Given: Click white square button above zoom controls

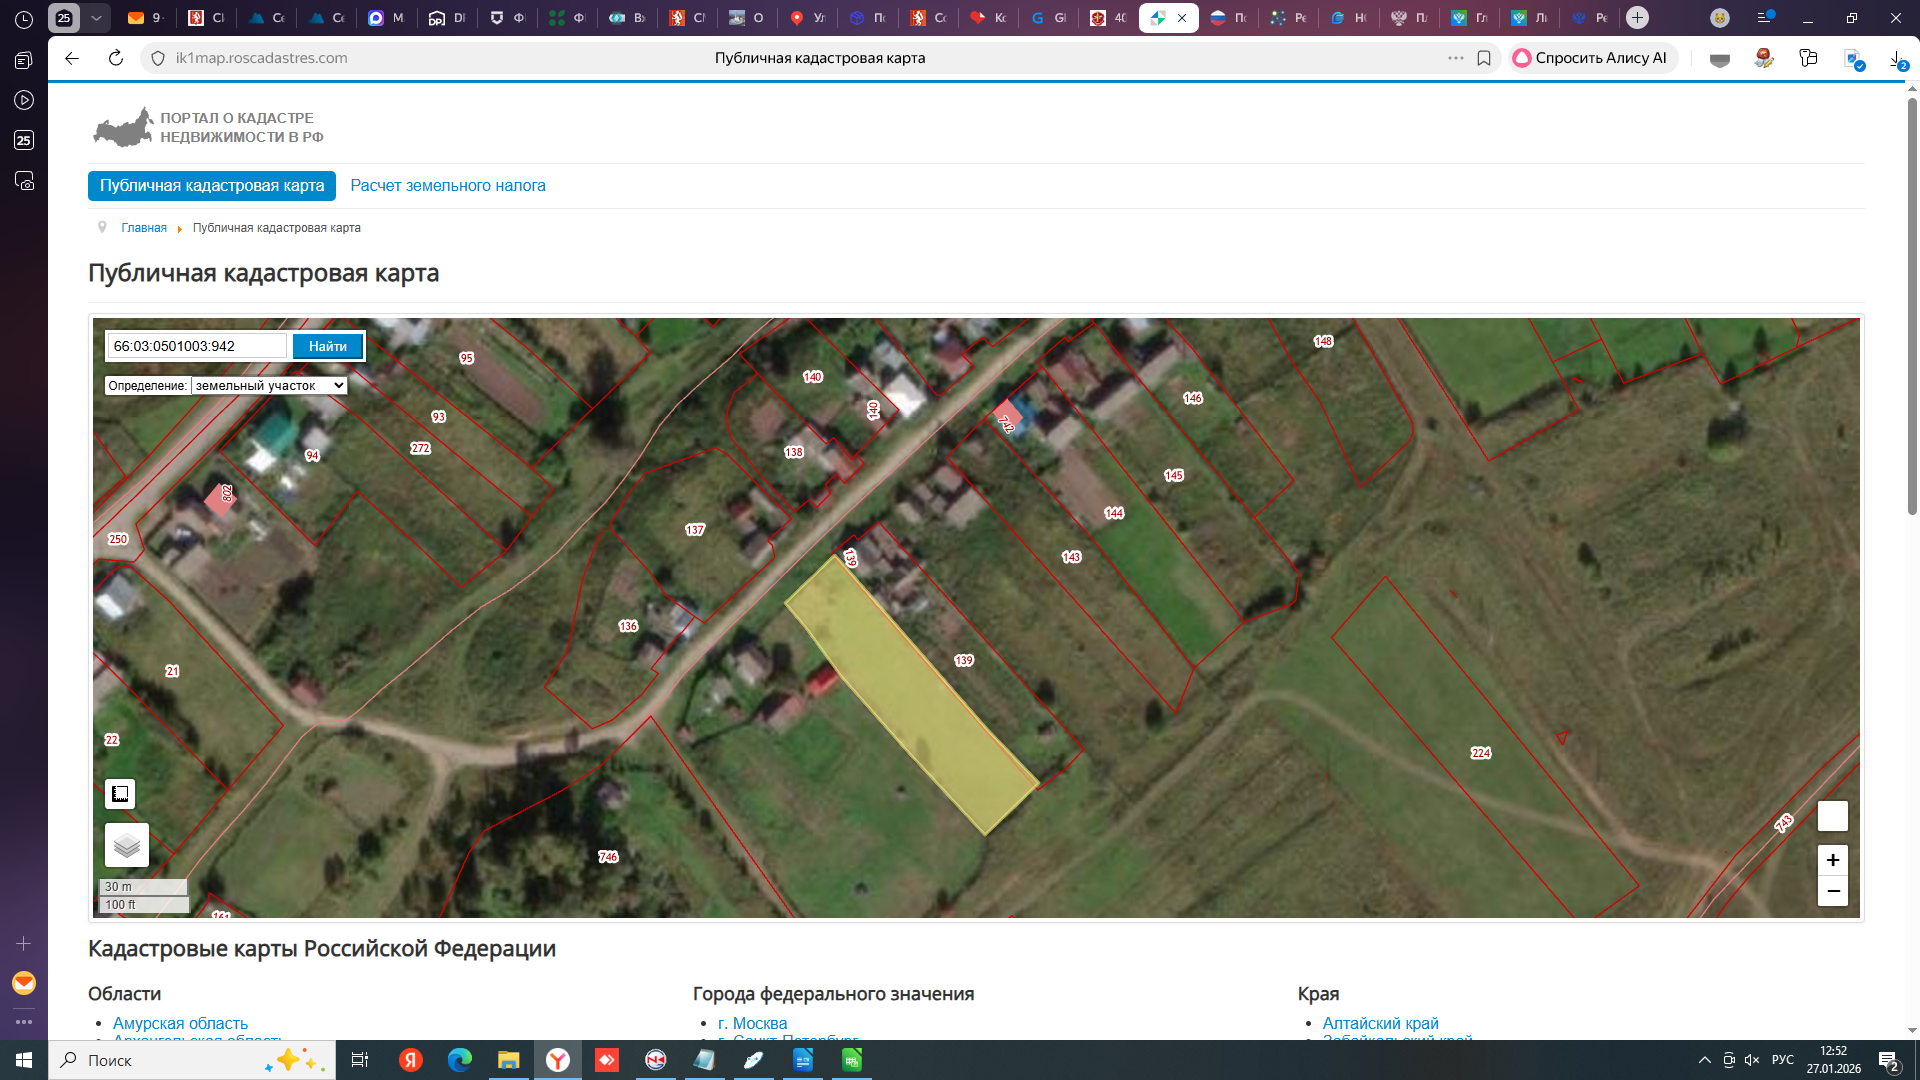Looking at the screenshot, I should 1832,816.
